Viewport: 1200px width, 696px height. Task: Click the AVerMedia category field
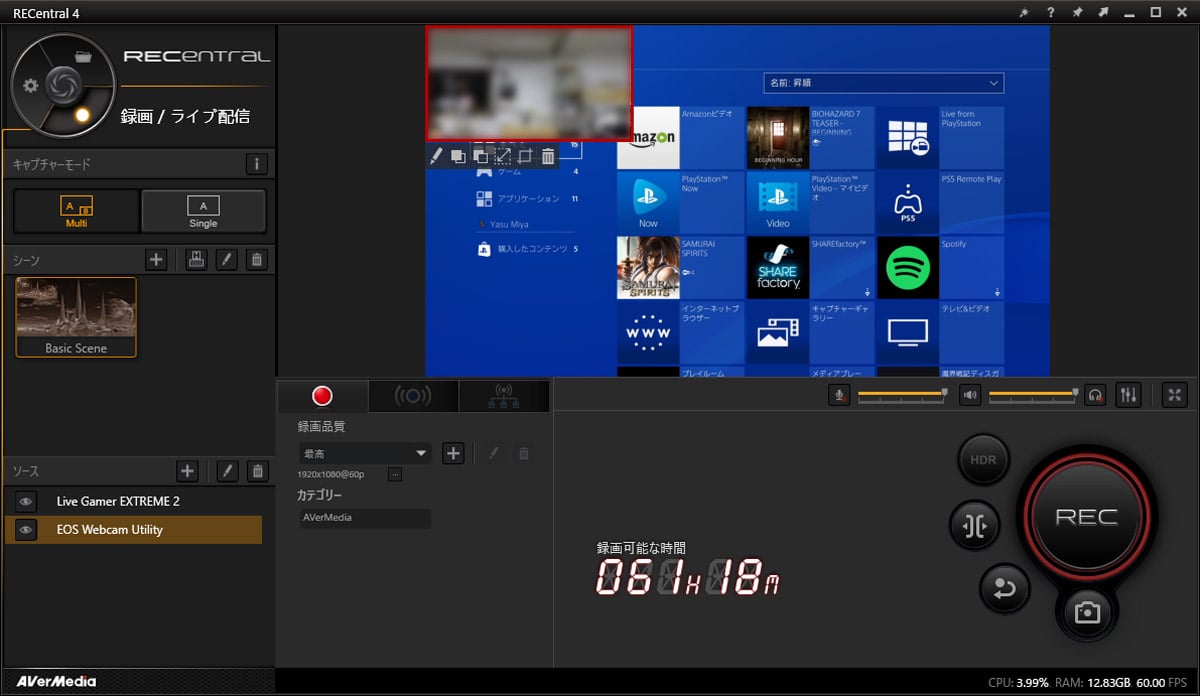pyautogui.click(x=364, y=518)
